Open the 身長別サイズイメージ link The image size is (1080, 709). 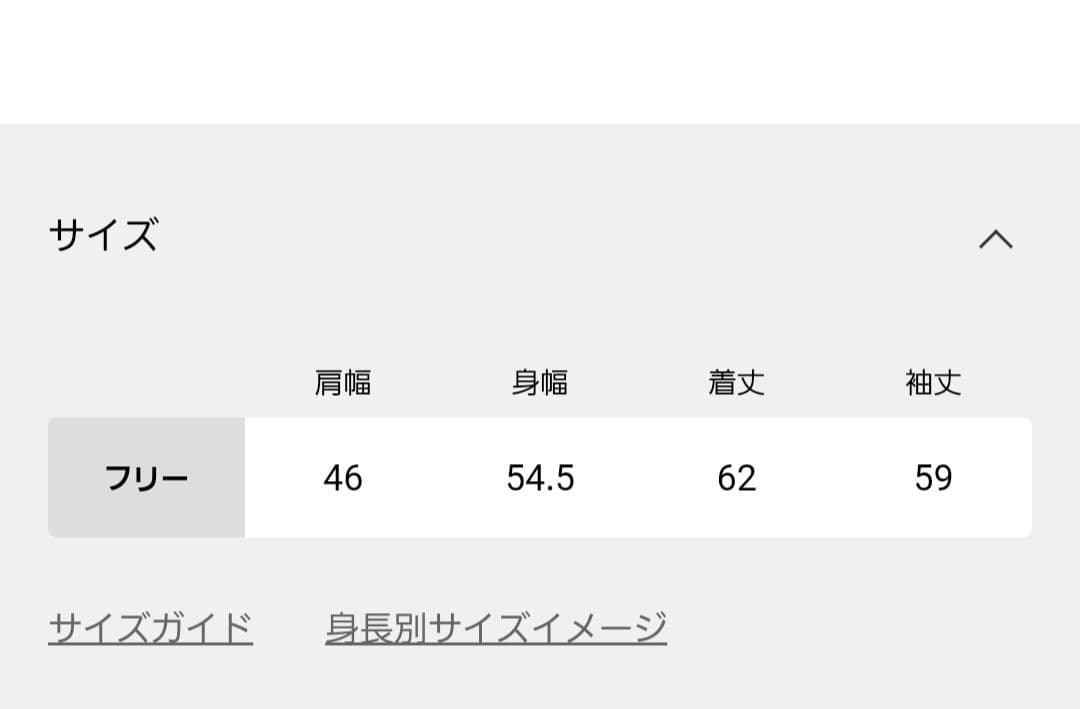pos(496,629)
